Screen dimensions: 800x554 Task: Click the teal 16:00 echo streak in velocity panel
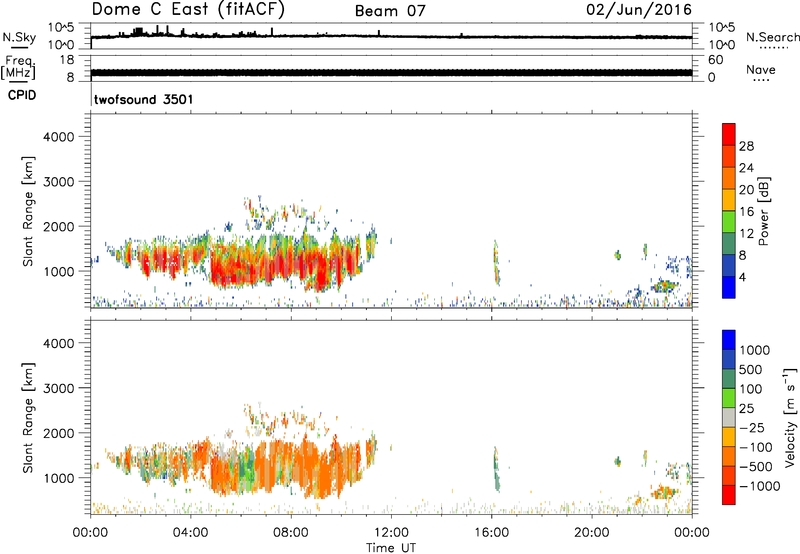496,470
